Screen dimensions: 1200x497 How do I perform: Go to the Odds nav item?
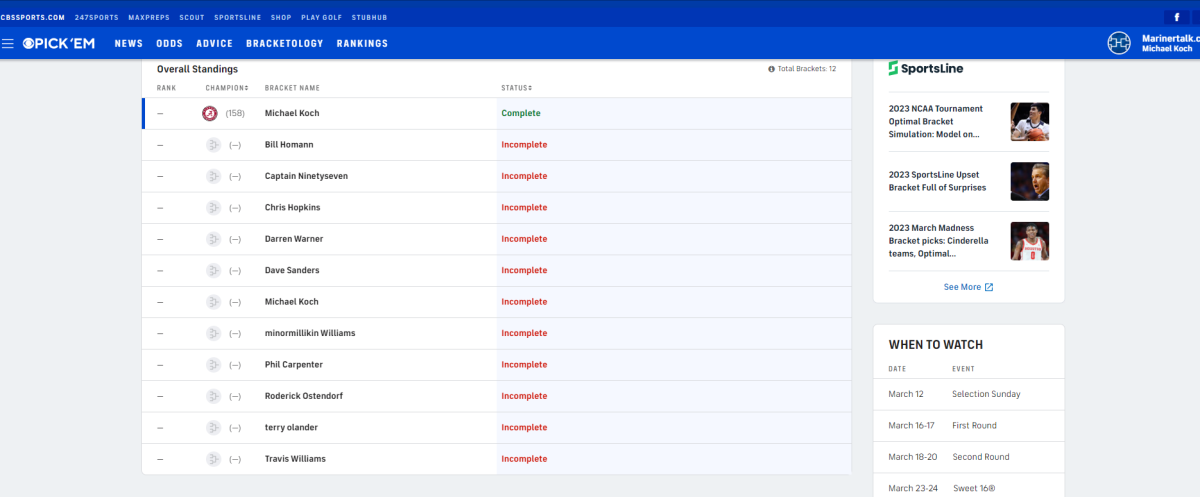pos(170,43)
